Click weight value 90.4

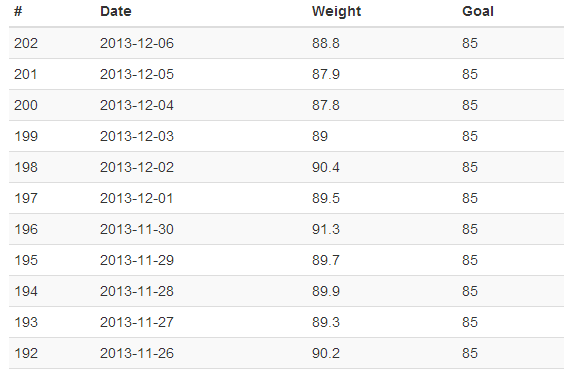tap(326, 167)
